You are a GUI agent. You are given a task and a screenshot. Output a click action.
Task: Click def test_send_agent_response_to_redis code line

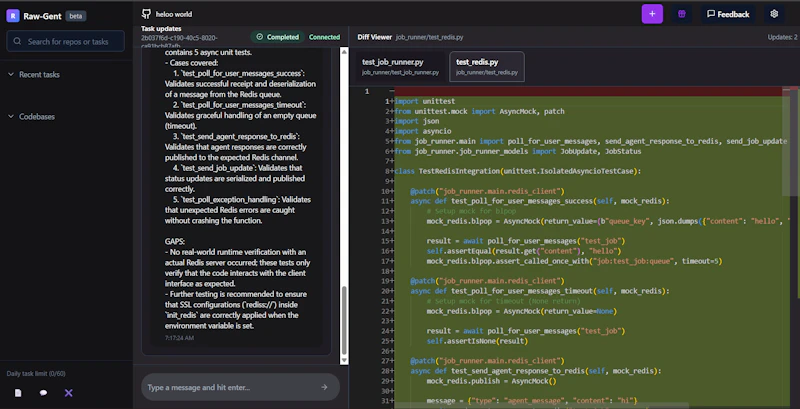point(536,371)
